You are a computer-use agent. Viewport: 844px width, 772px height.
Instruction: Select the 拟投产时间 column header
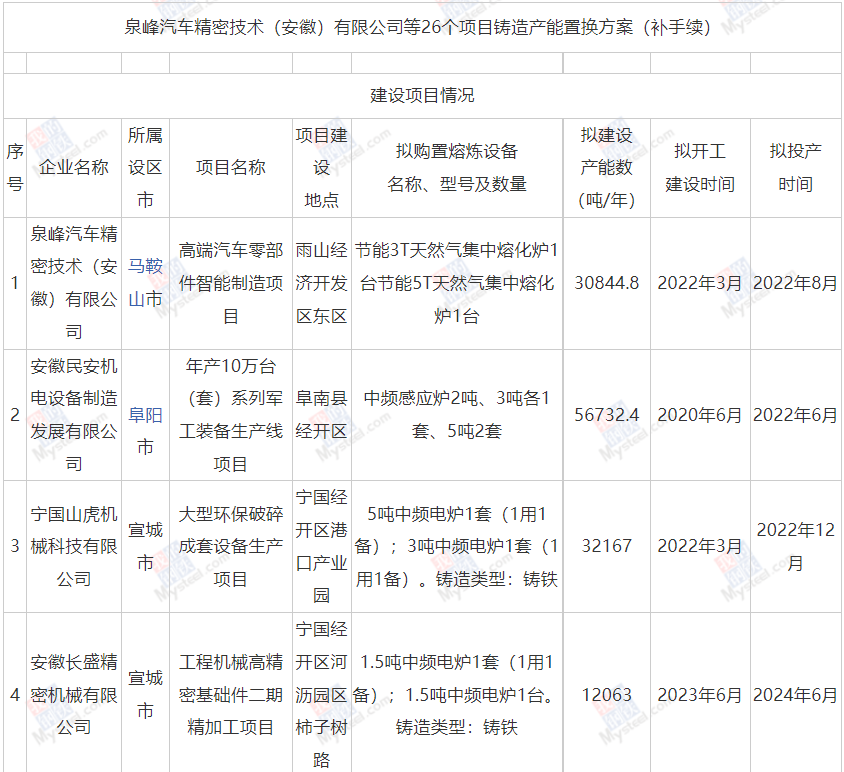pos(796,167)
